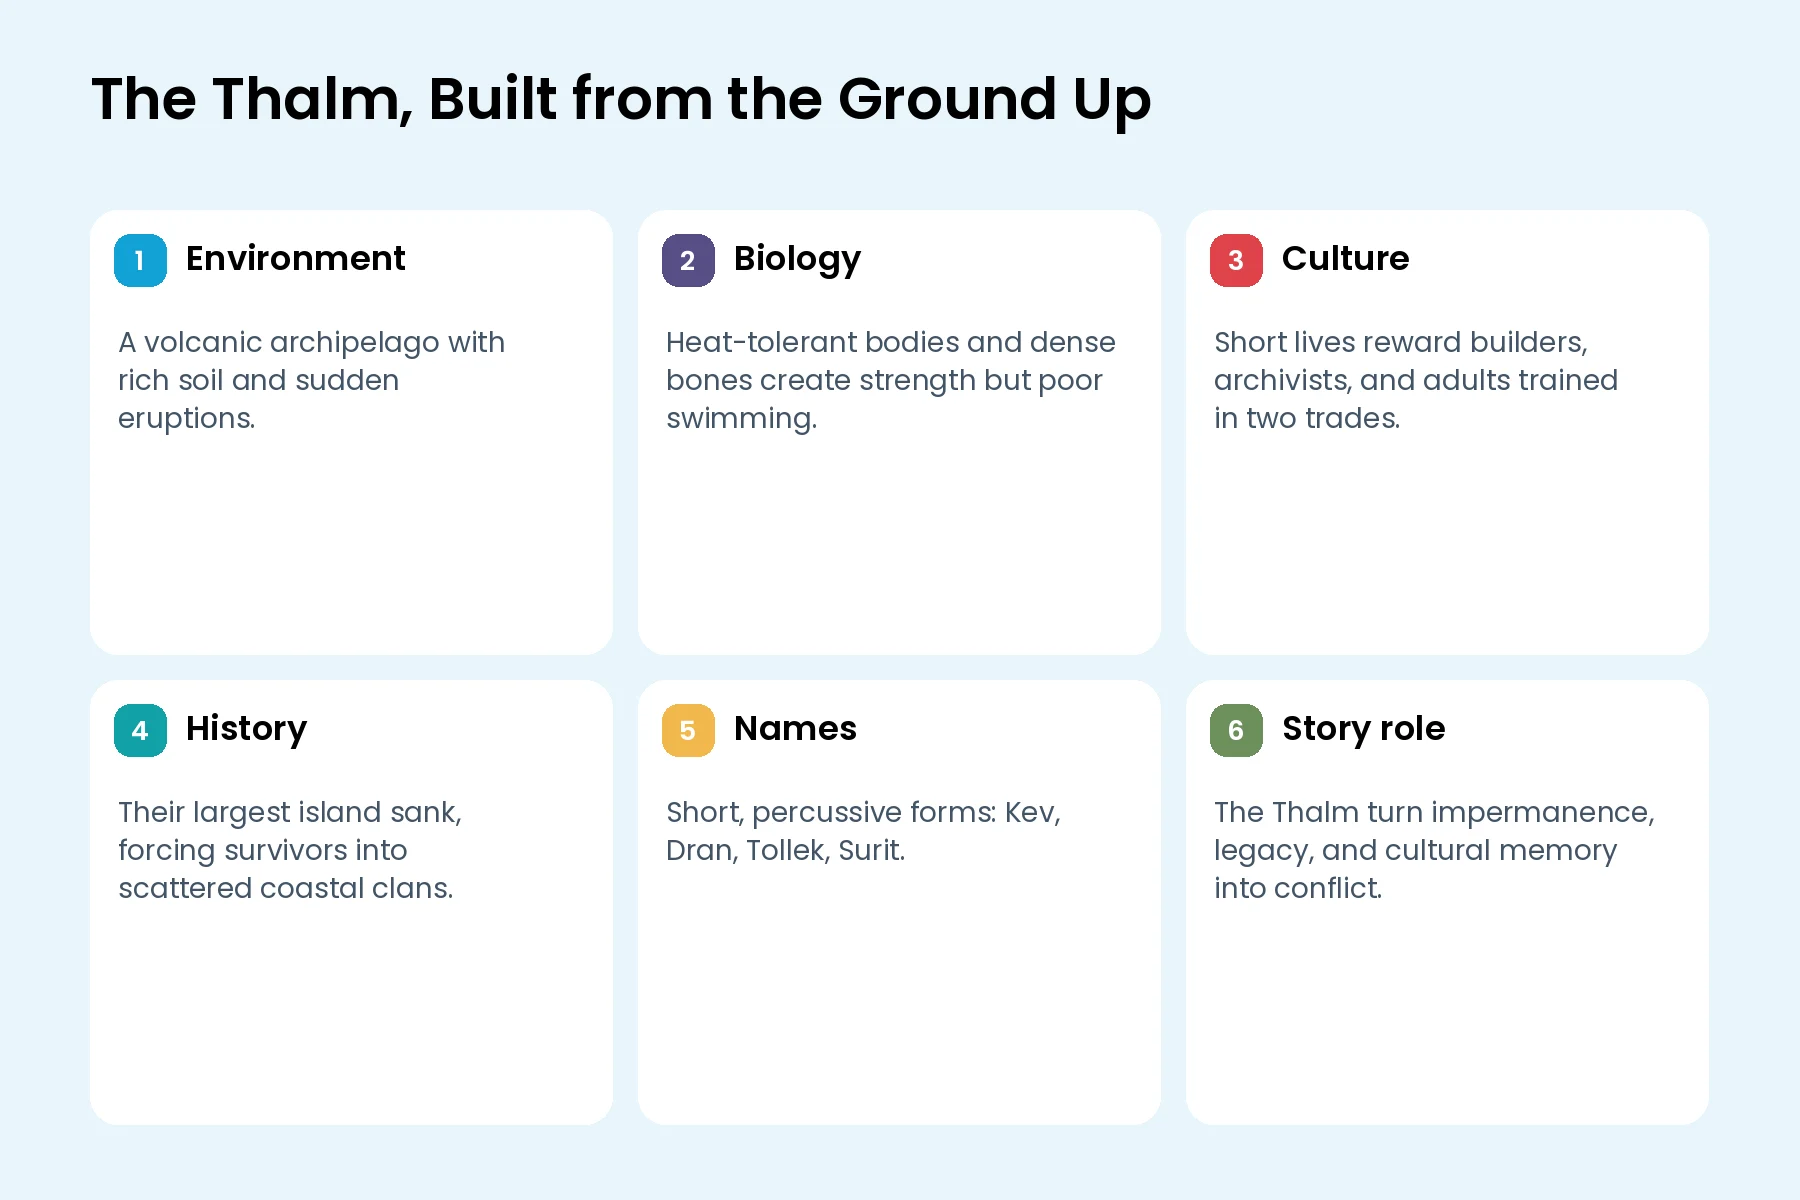1800x1200 pixels.
Task: Click the largest island sank paragraph
Action: point(290,850)
